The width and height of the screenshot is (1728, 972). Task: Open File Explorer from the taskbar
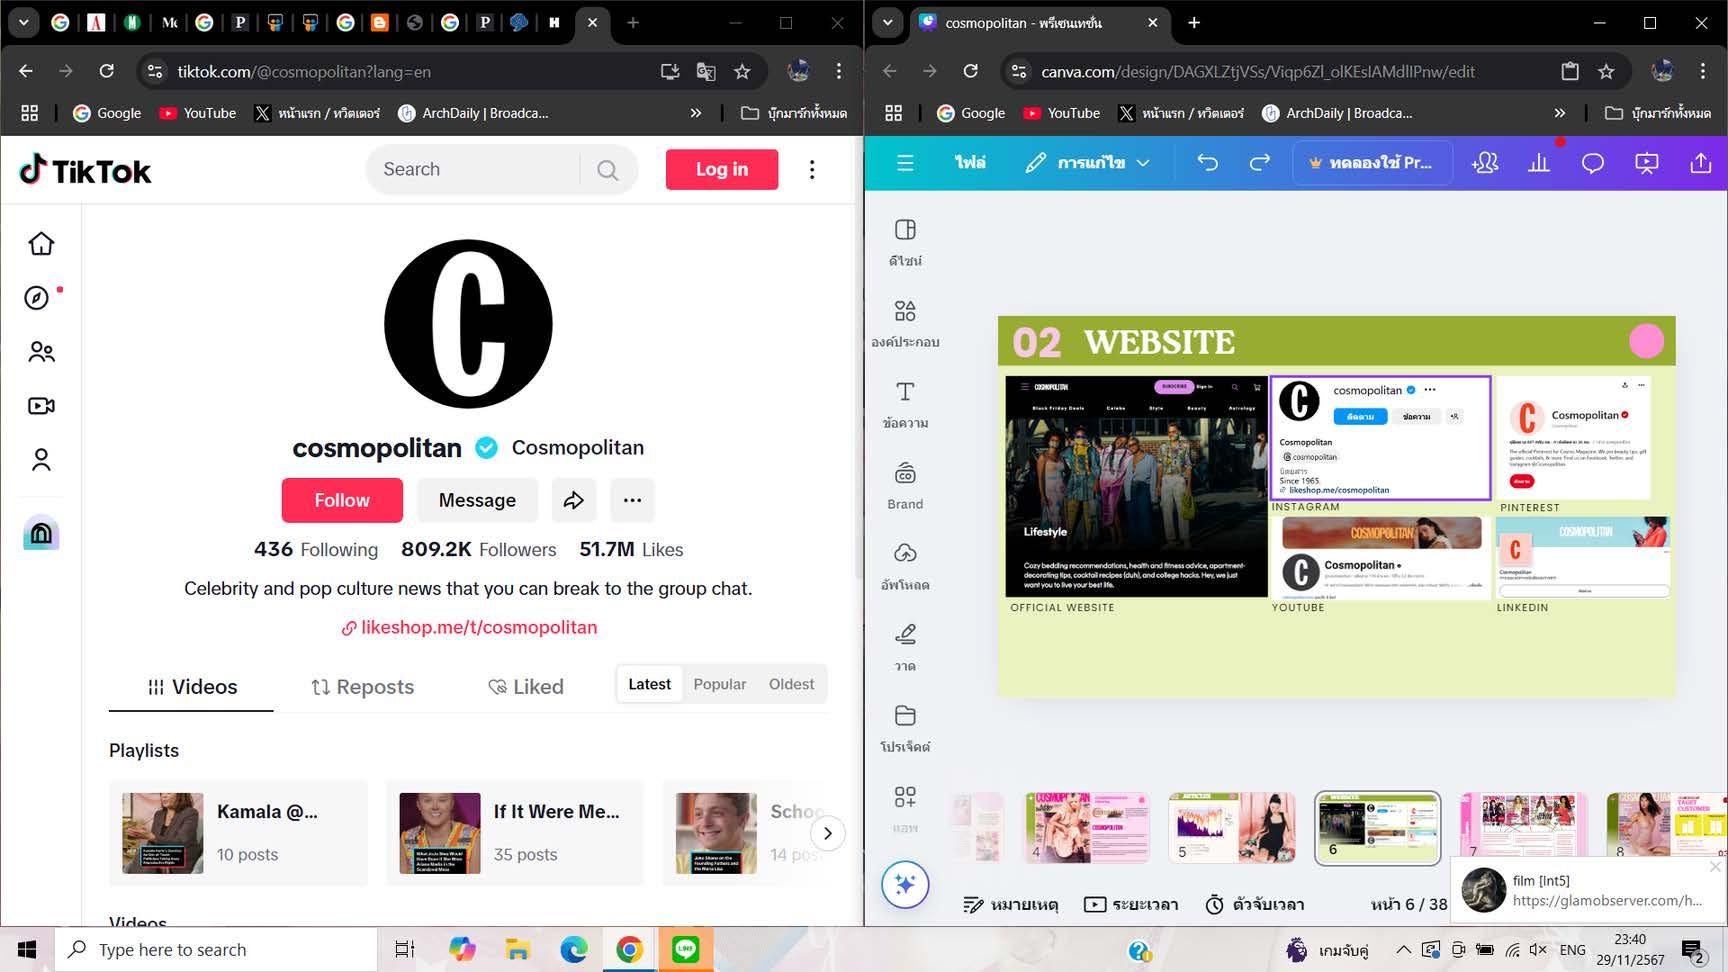(517, 949)
